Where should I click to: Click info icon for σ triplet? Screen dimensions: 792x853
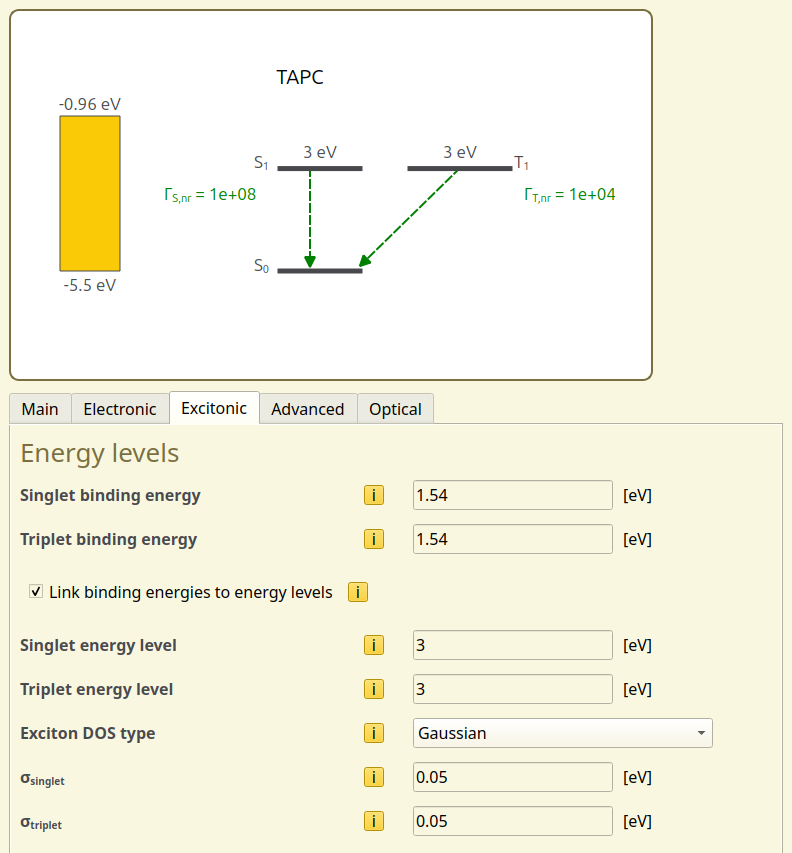pos(373,822)
